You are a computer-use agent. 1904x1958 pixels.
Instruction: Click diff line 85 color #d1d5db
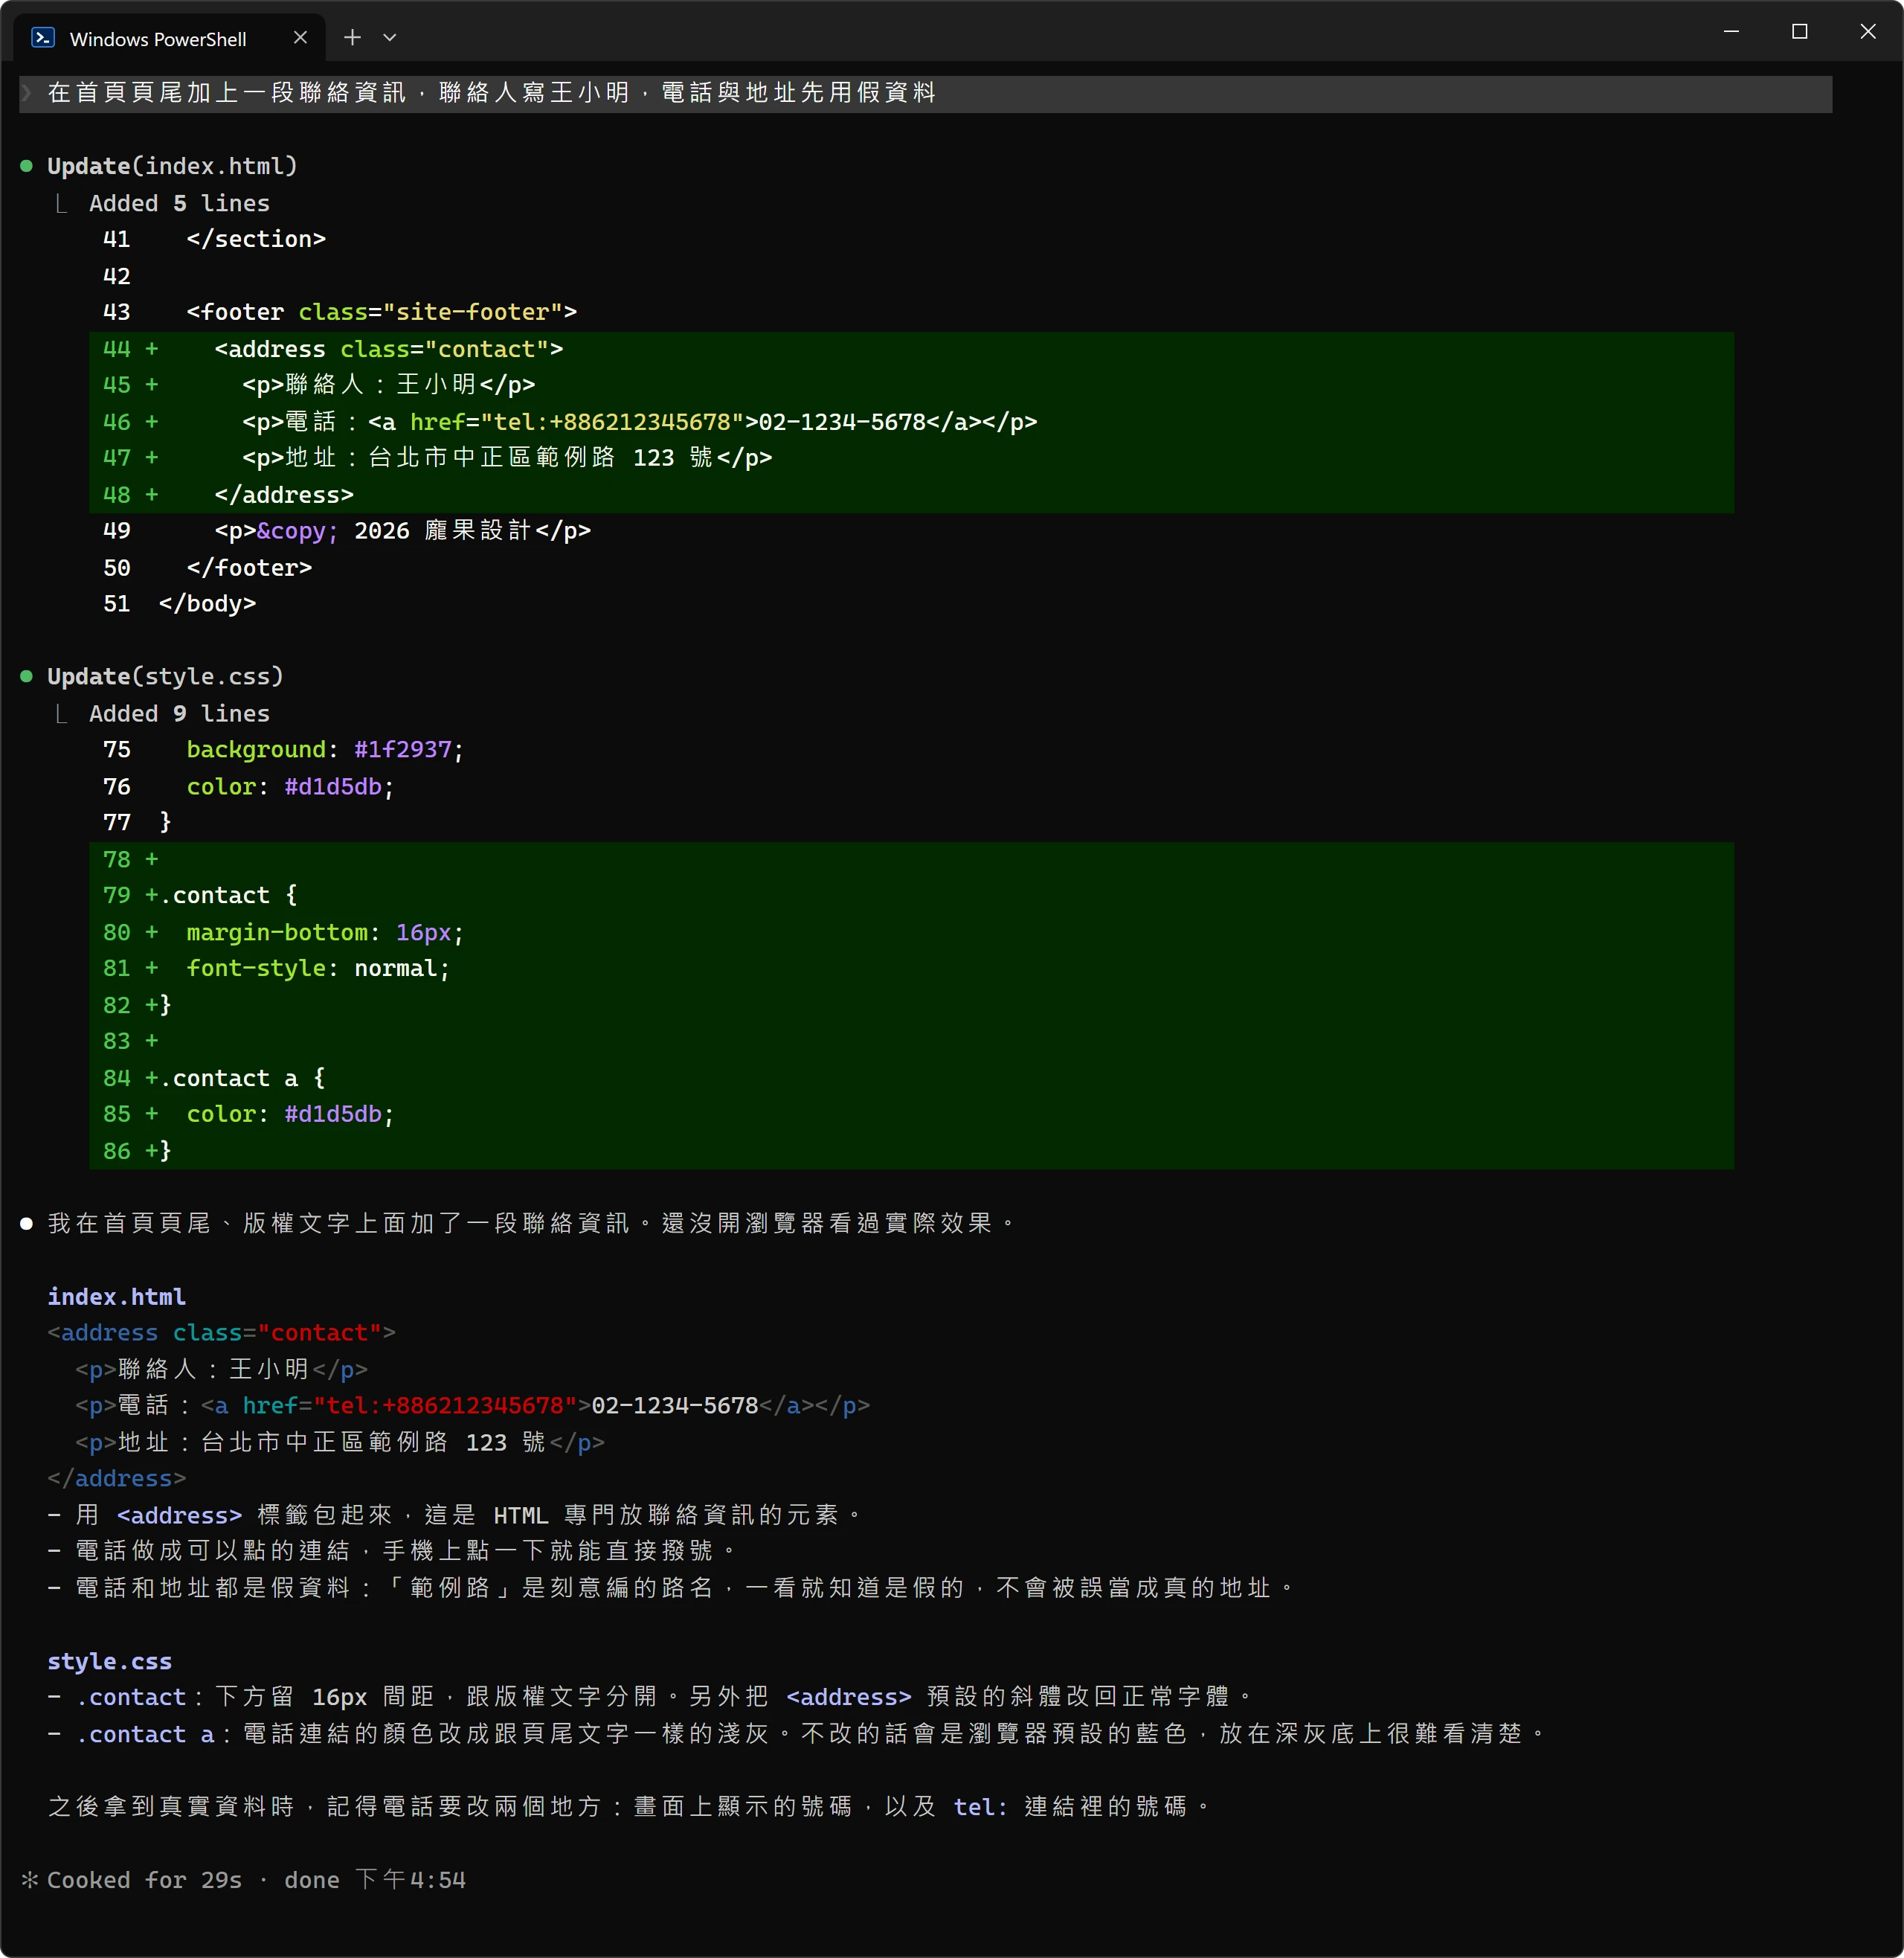pos(911,1114)
